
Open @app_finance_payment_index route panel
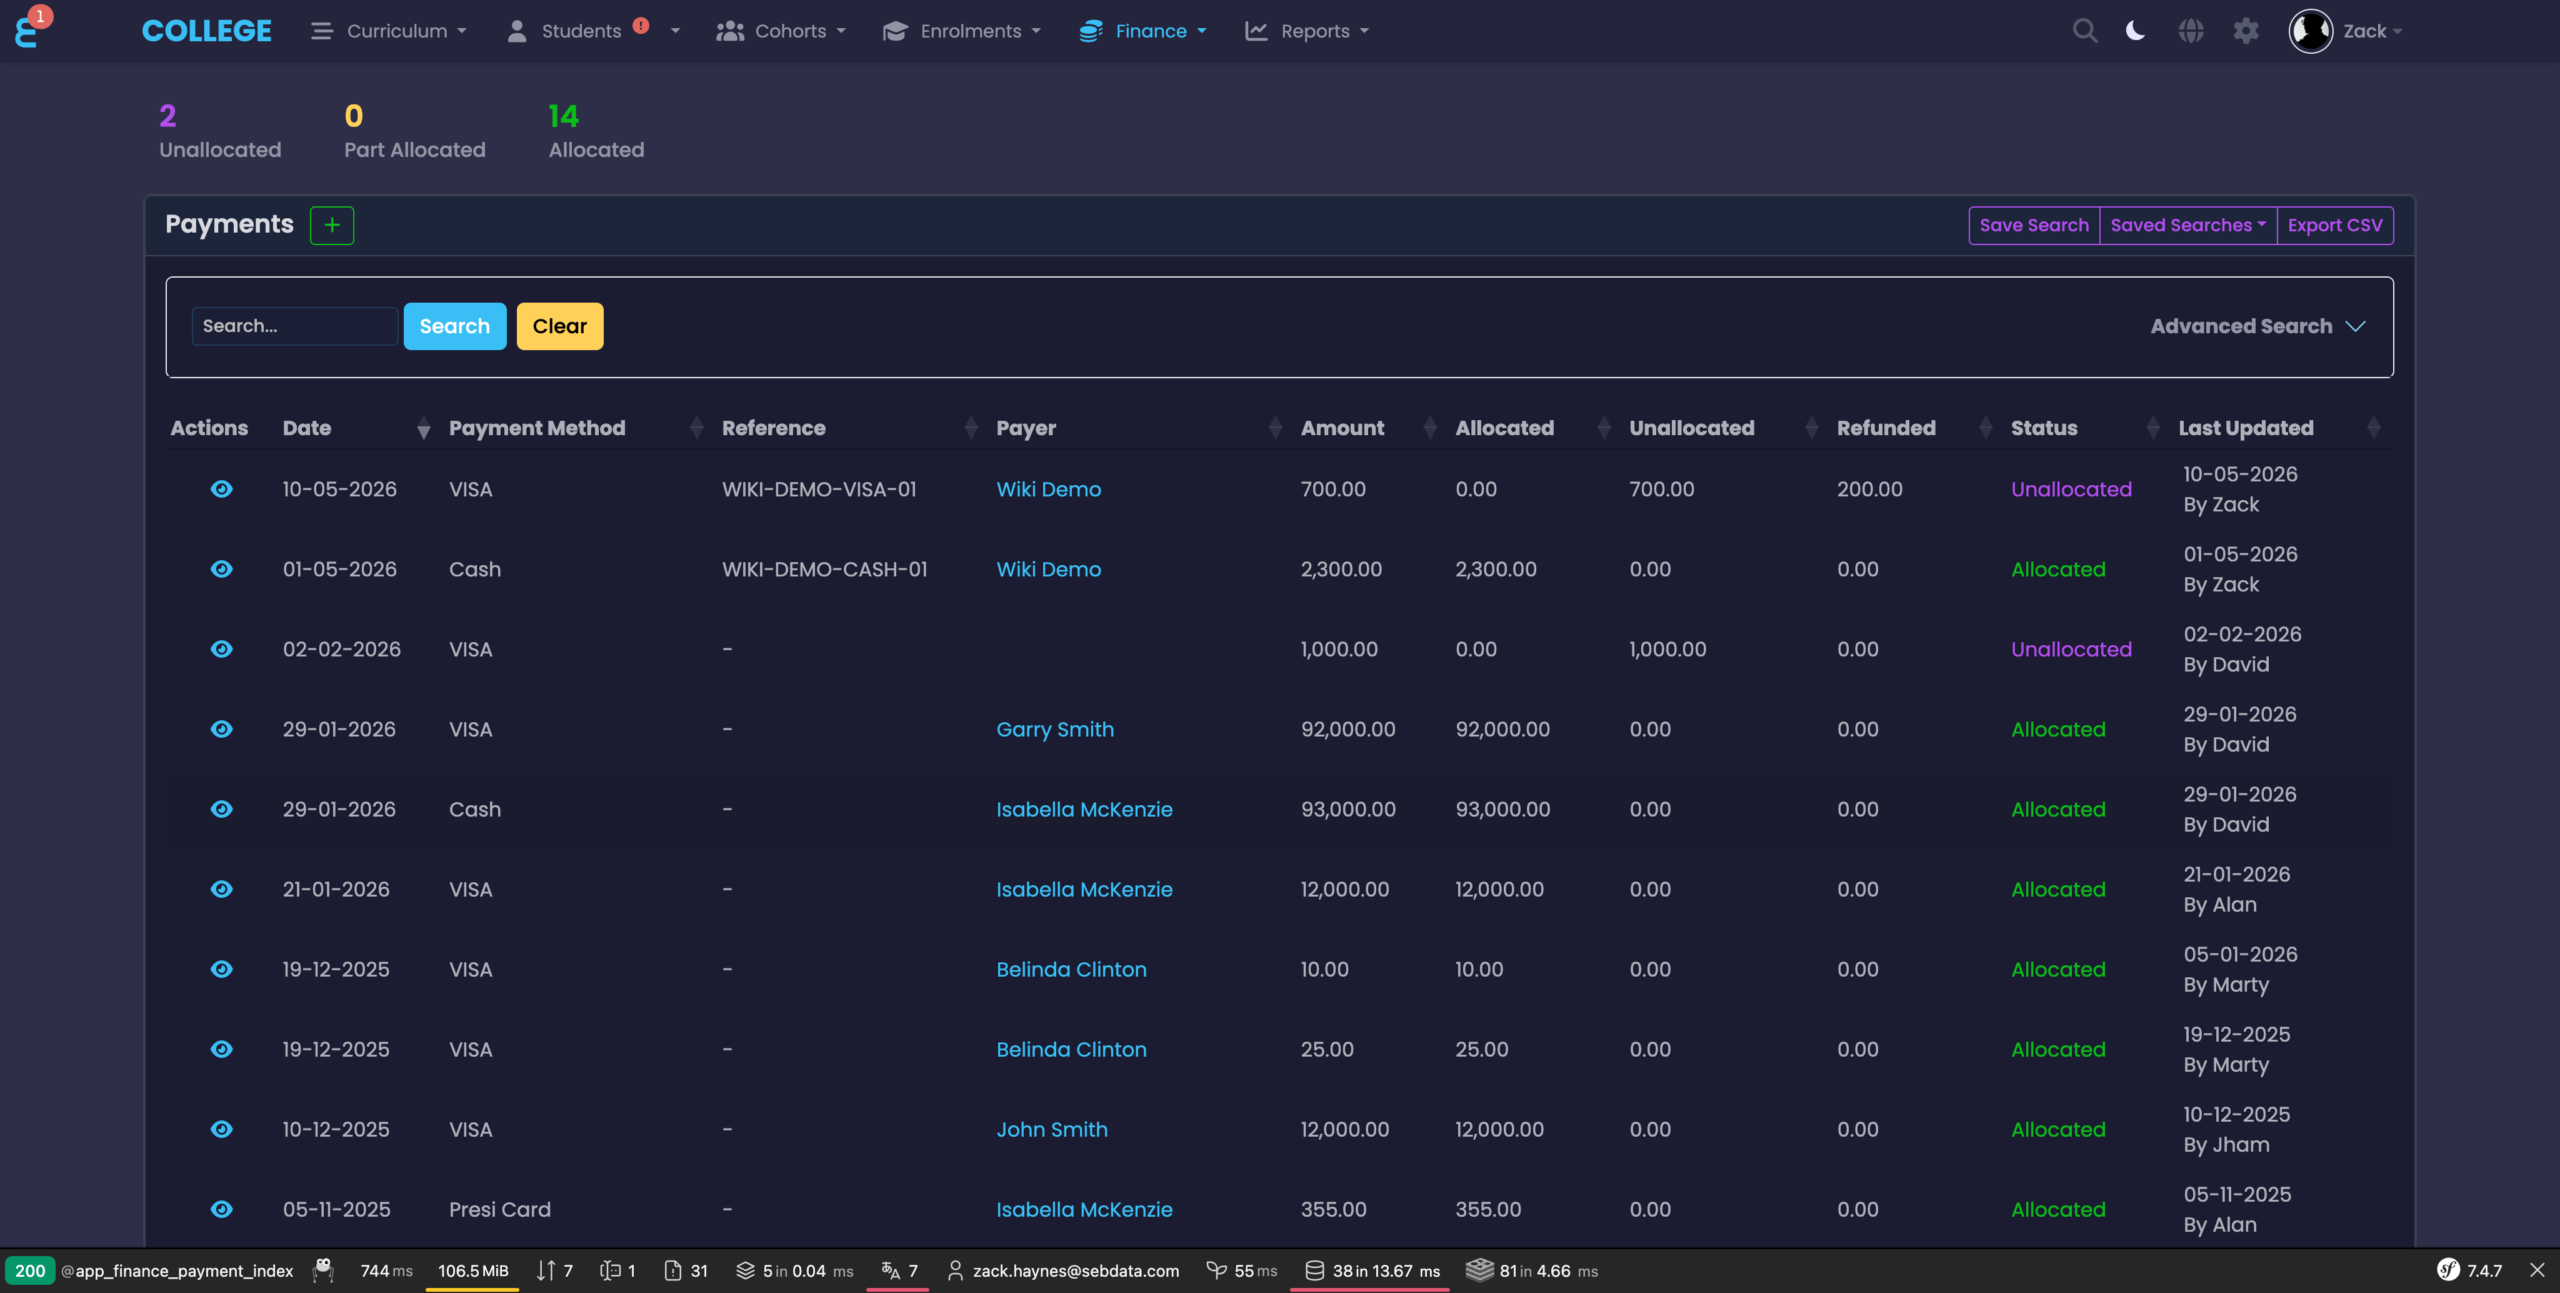[177, 1270]
